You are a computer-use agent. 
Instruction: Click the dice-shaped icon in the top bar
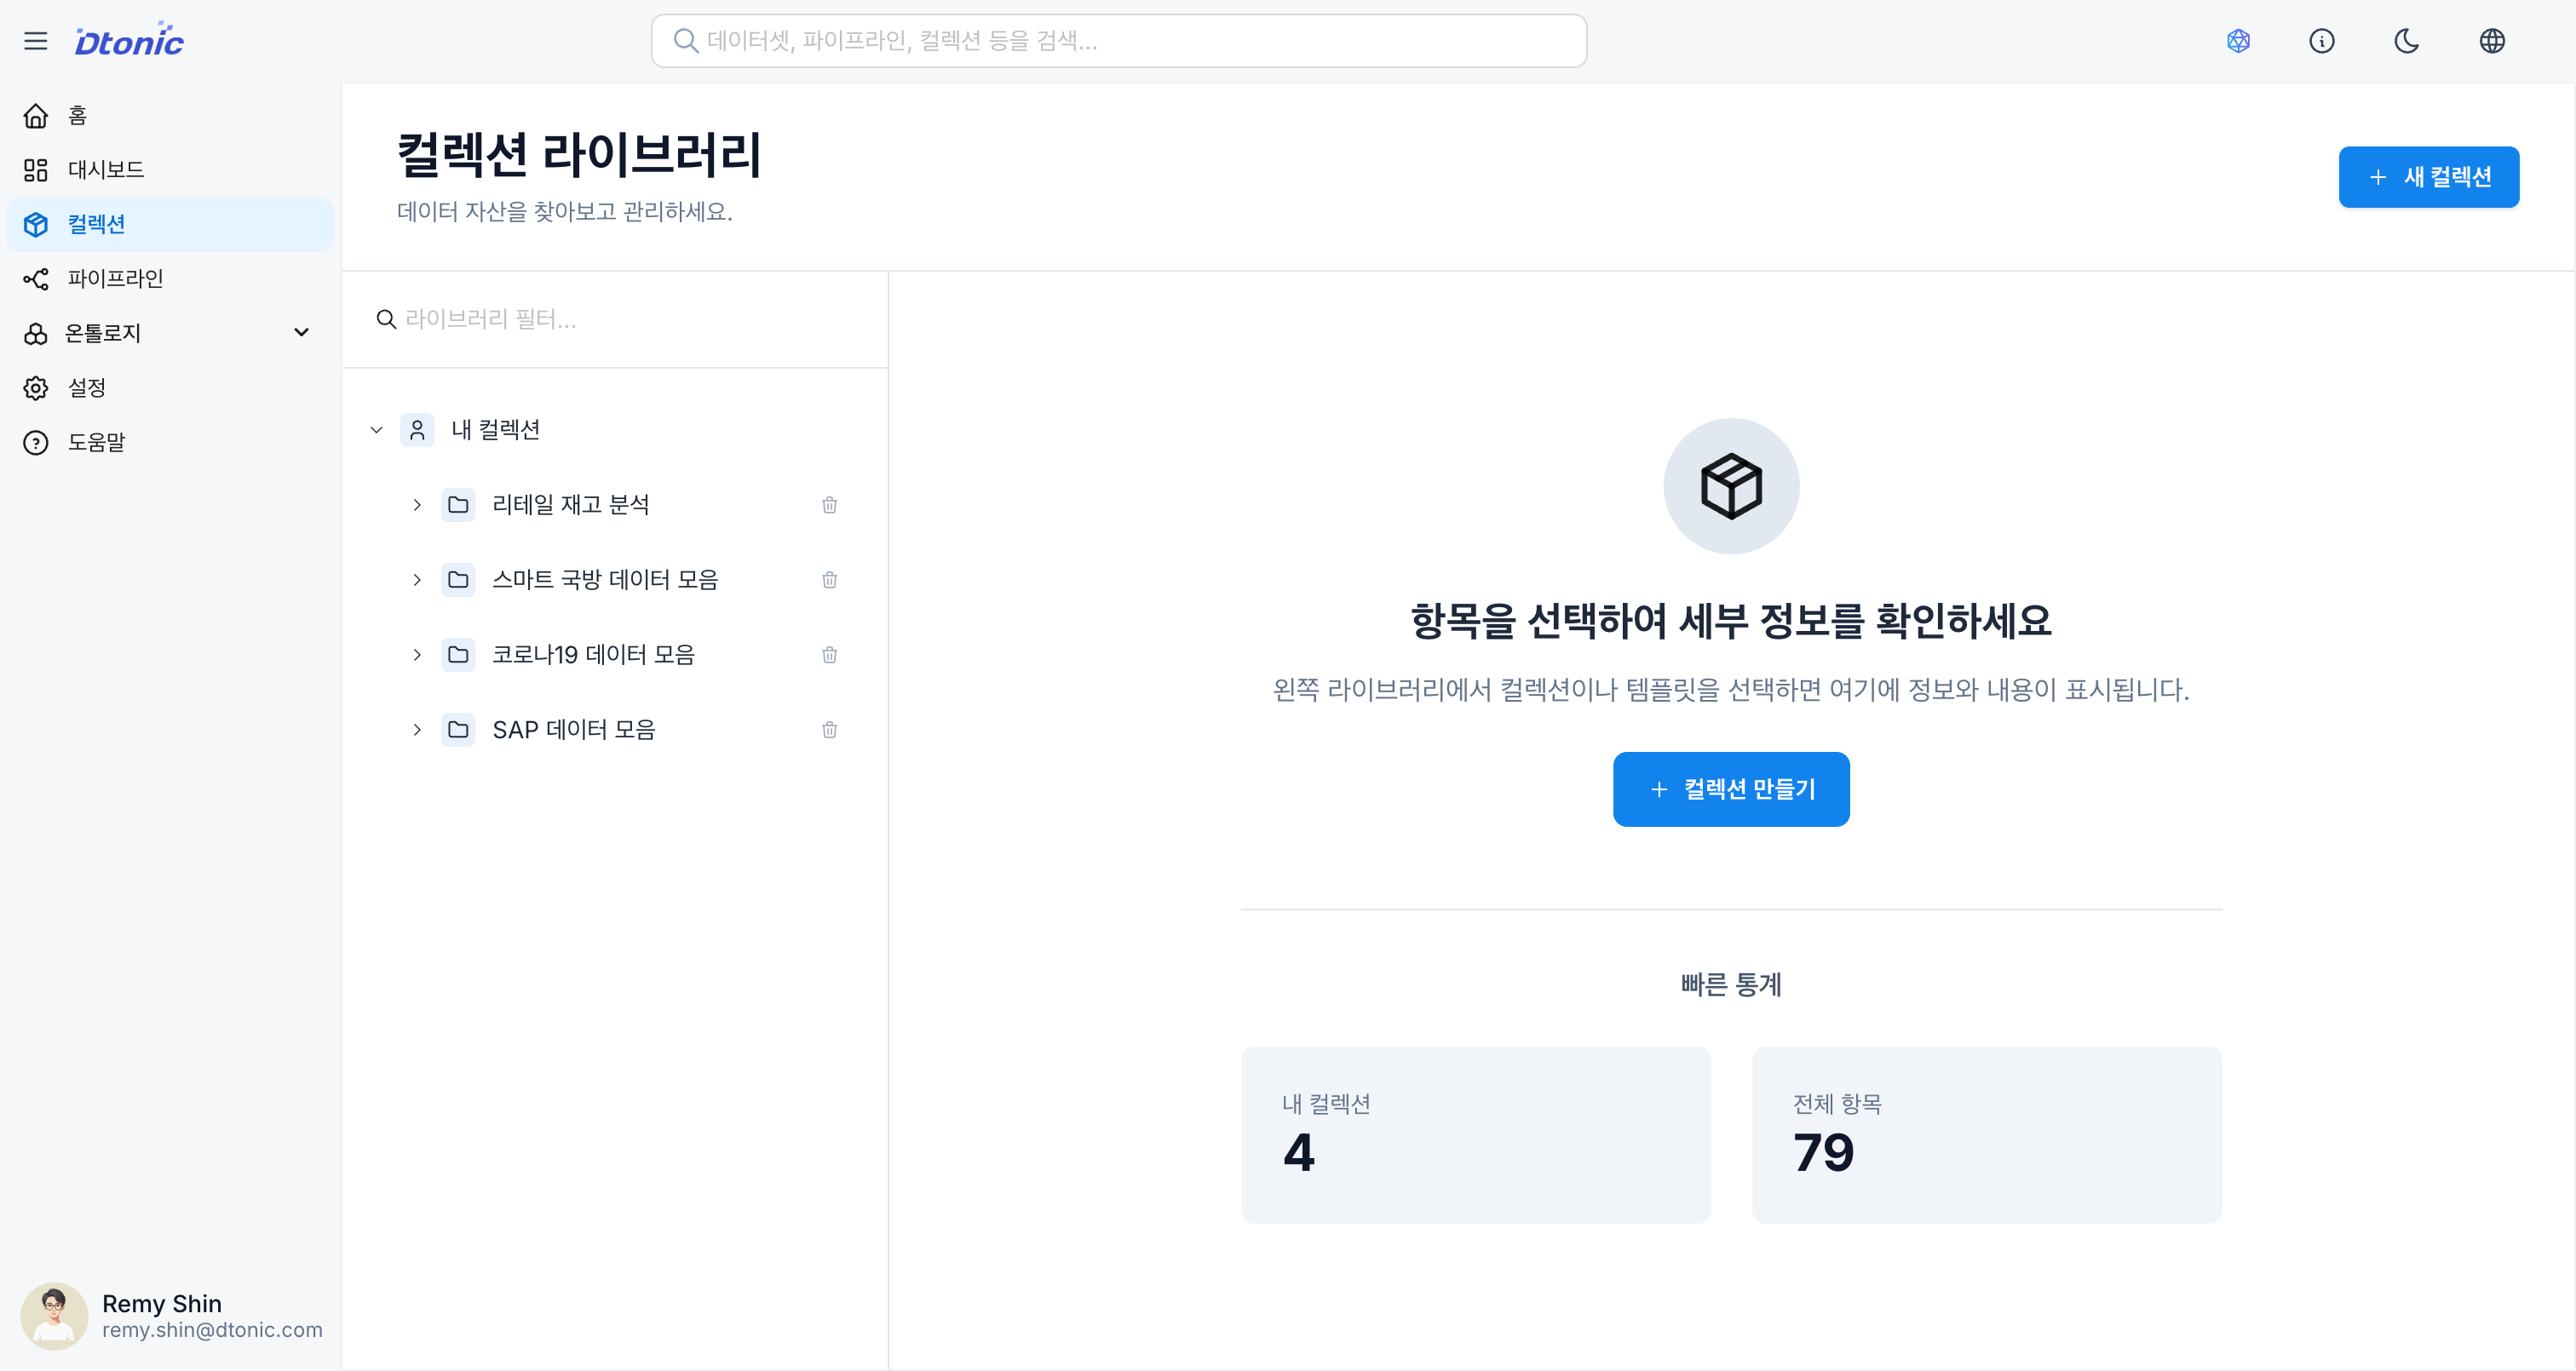pos(2238,41)
